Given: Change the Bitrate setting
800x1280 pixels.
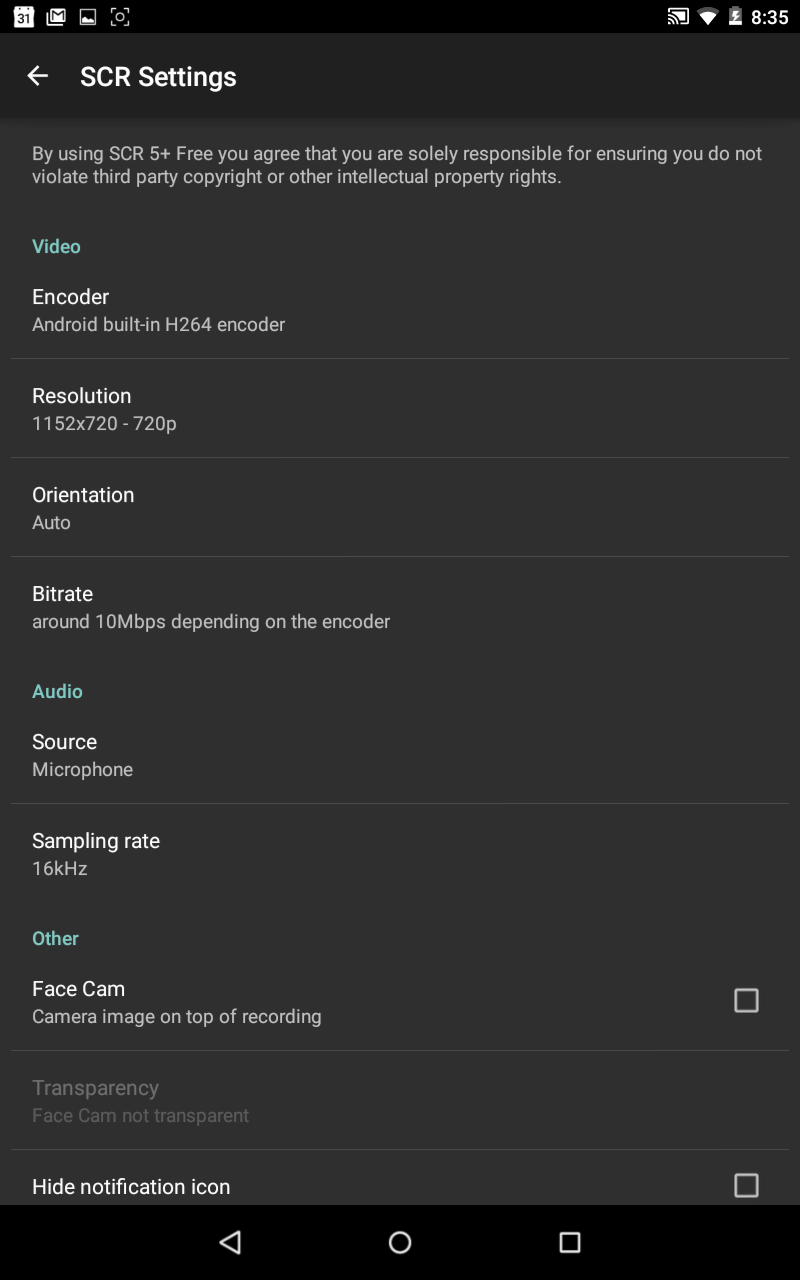Looking at the screenshot, I should click(400, 607).
